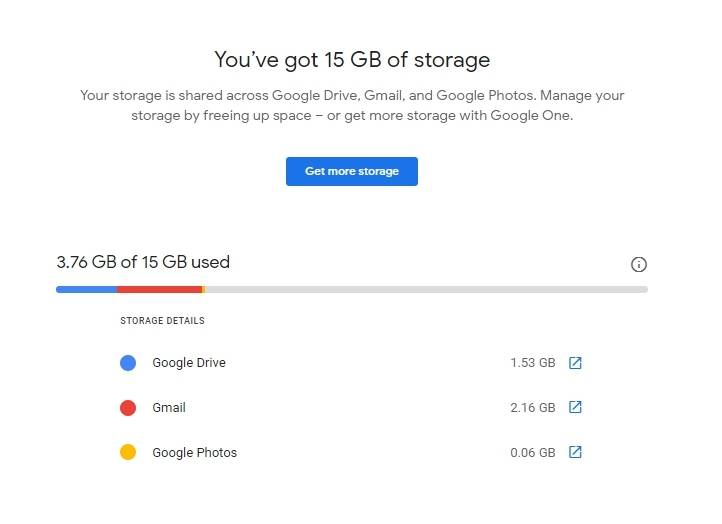The width and height of the screenshot is (722, 524).
Task: Click the 2.16 GB Gmail usage value
Action: 532,408
